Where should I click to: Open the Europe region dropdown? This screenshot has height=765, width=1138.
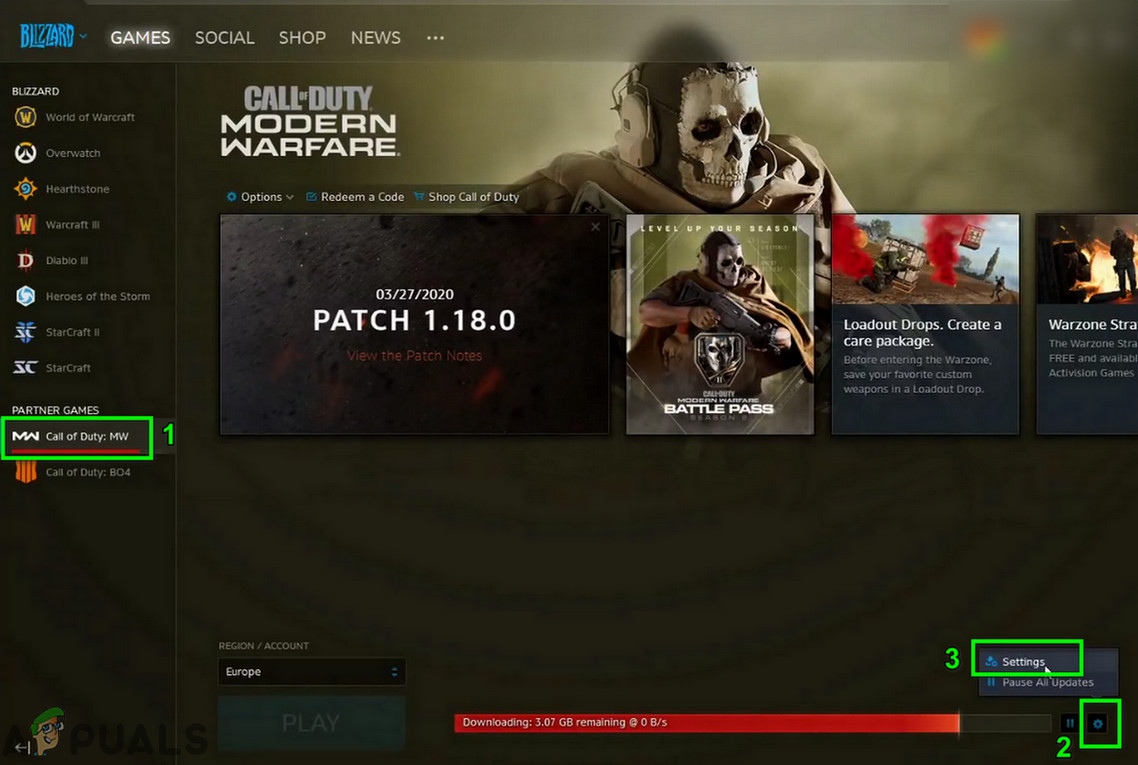pos(311,671)
